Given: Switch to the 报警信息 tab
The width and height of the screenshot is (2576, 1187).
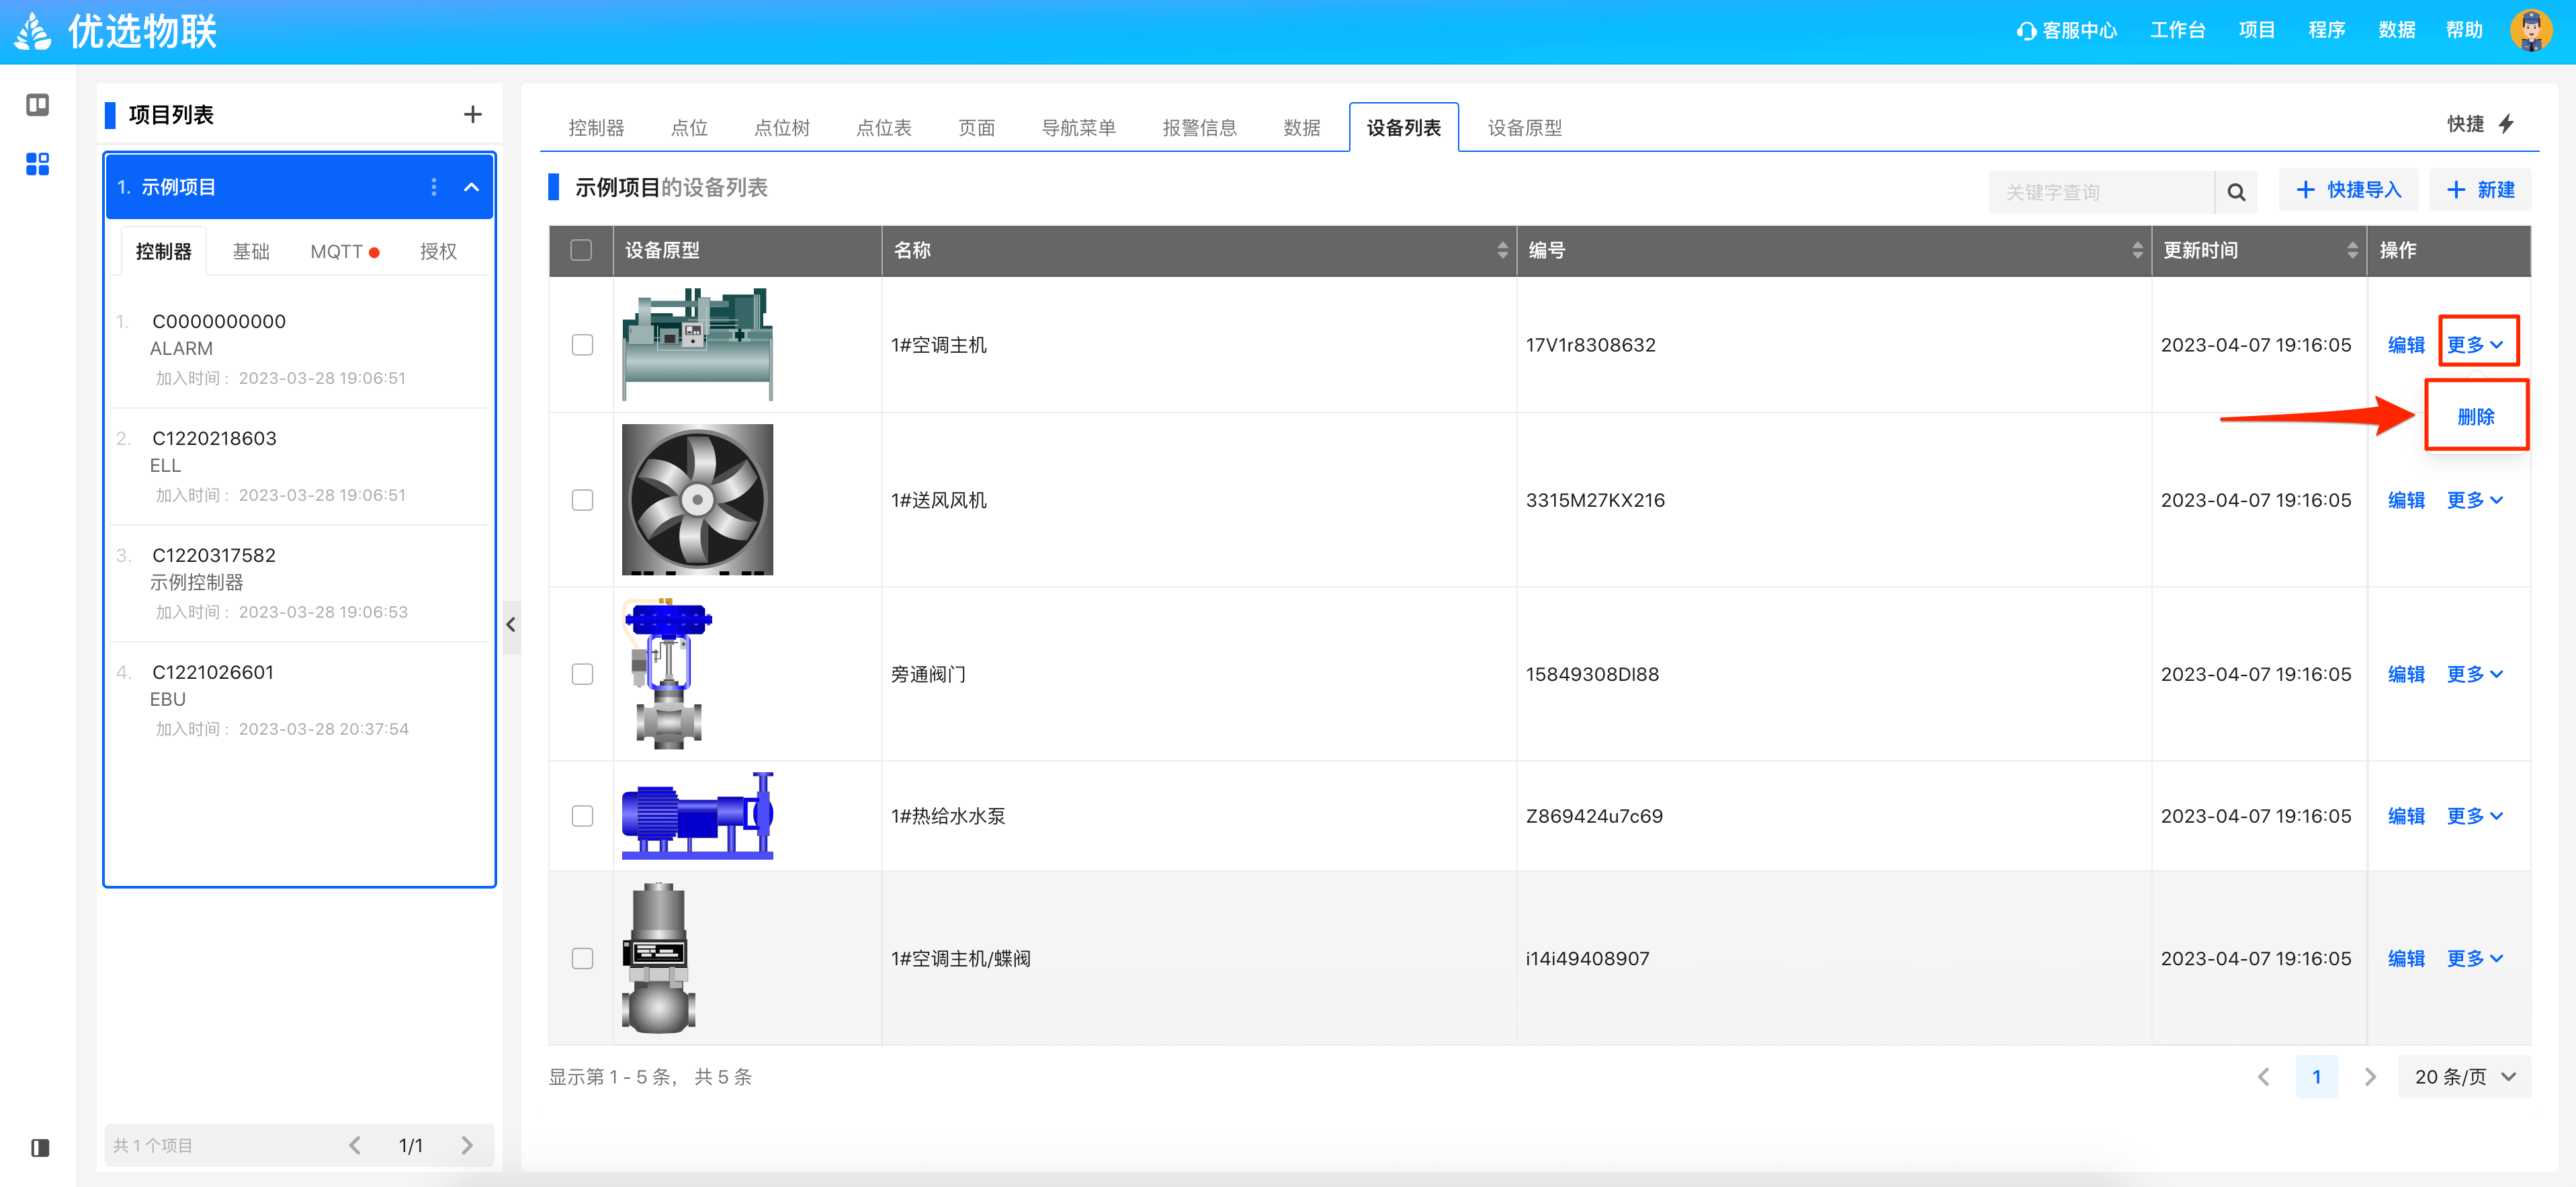Looking at the screenshot, I should (x=1199, y=128).
